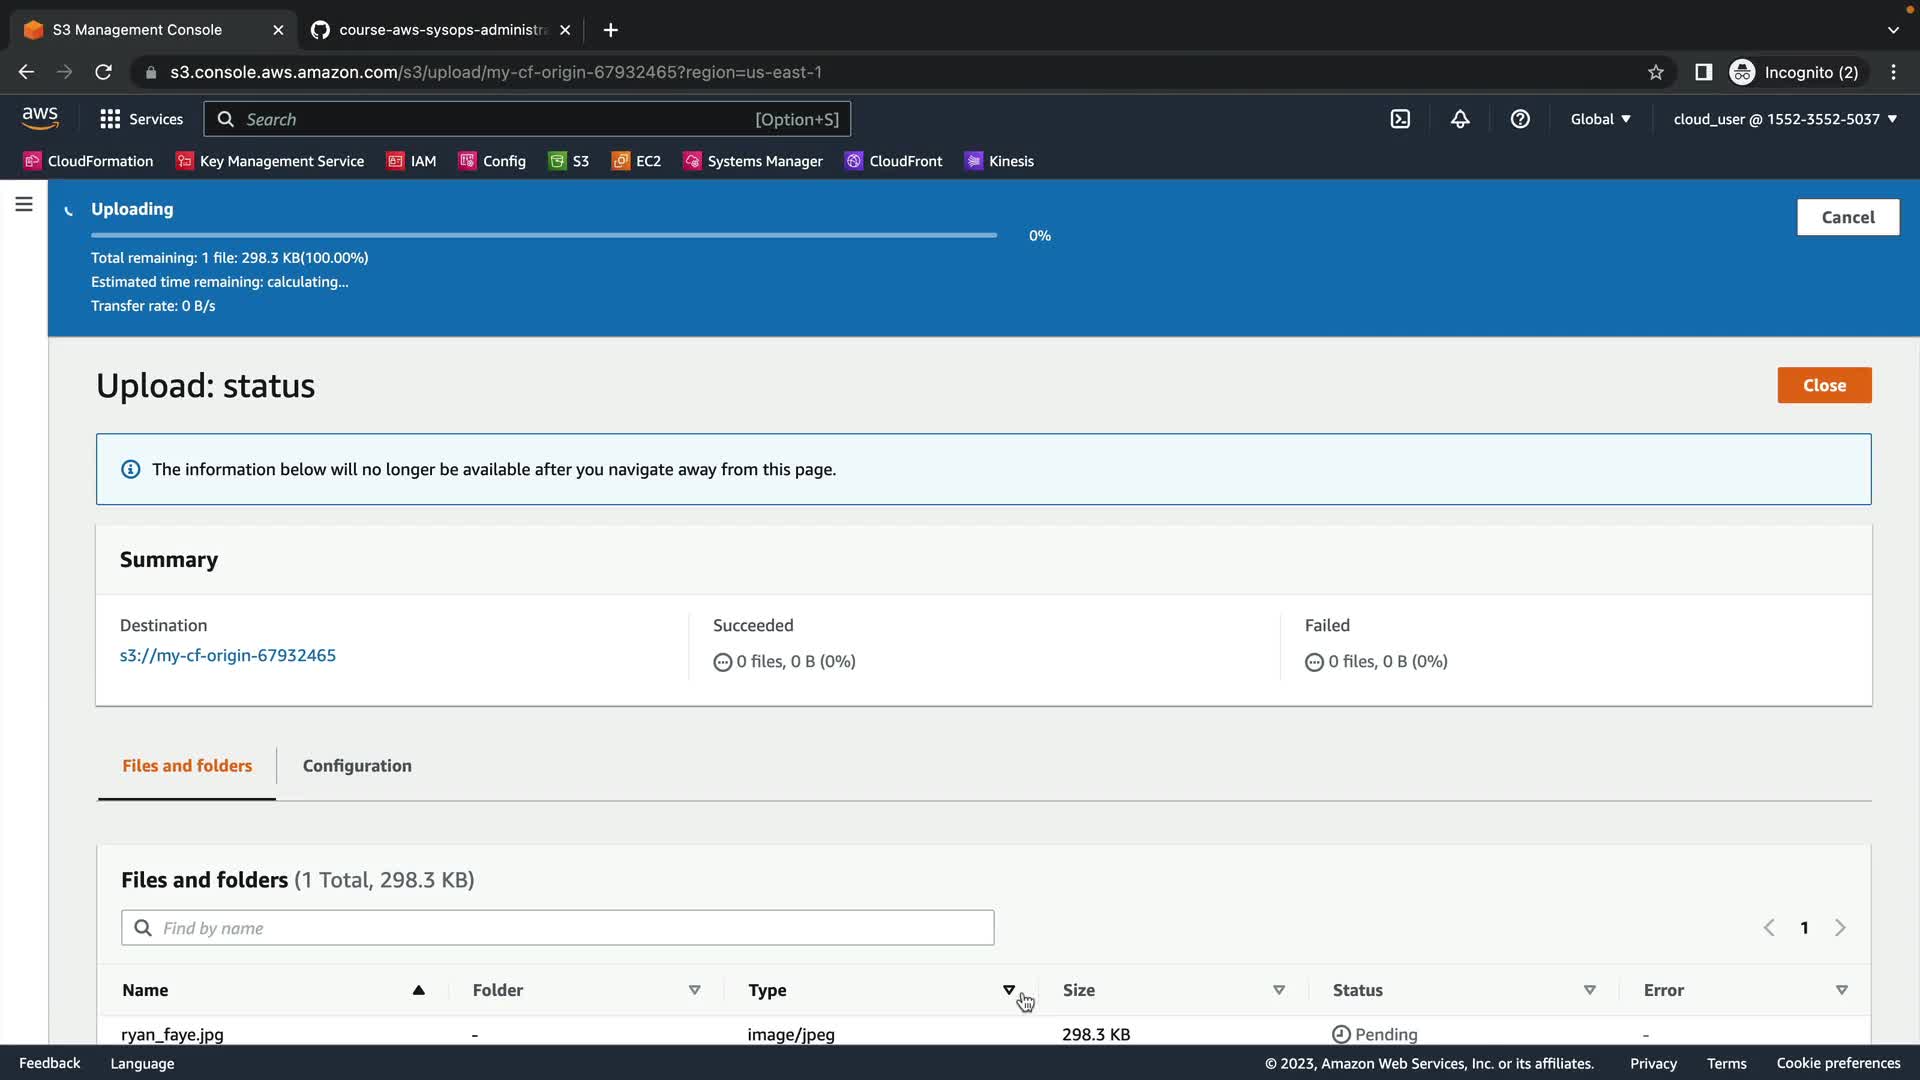
Task: Open AWS CloudShell terminal icon
Action: pyautogui.click(x=1400, y=119)
